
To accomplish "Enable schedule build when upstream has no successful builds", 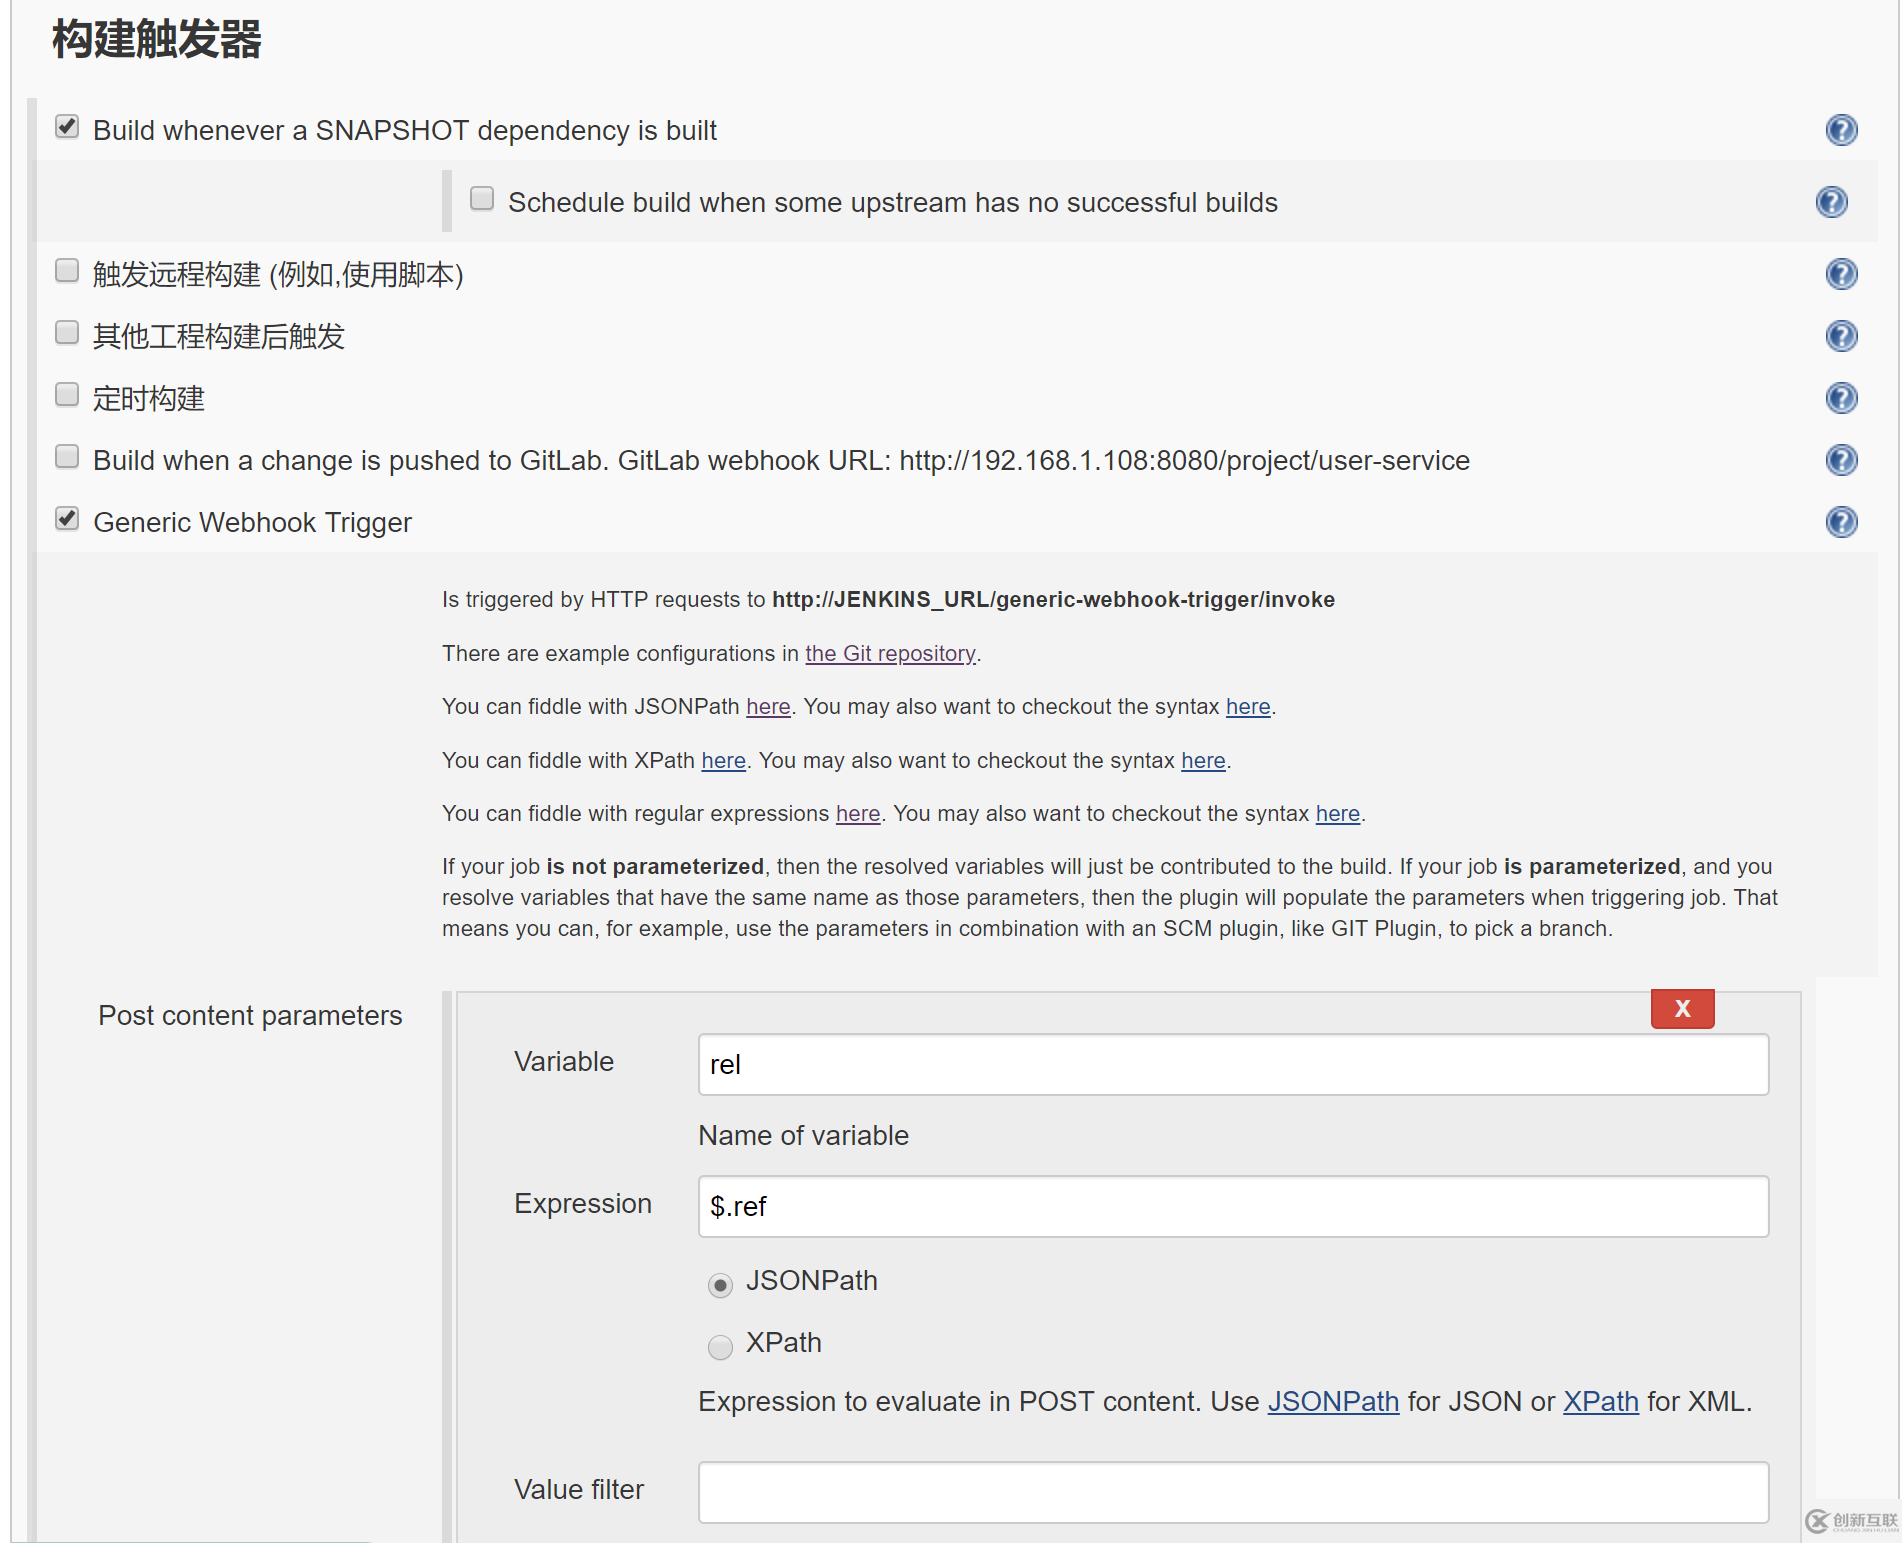I will (482, 198).
